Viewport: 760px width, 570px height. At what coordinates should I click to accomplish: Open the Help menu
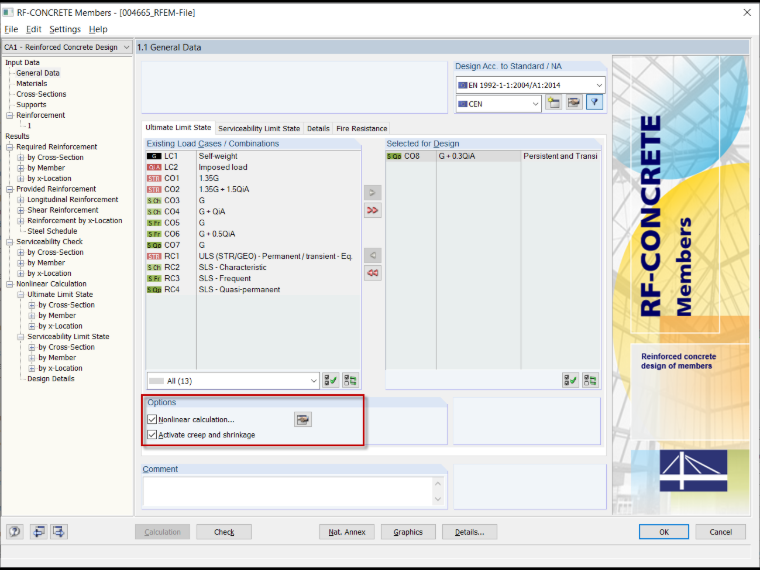[x=98, y=29]
